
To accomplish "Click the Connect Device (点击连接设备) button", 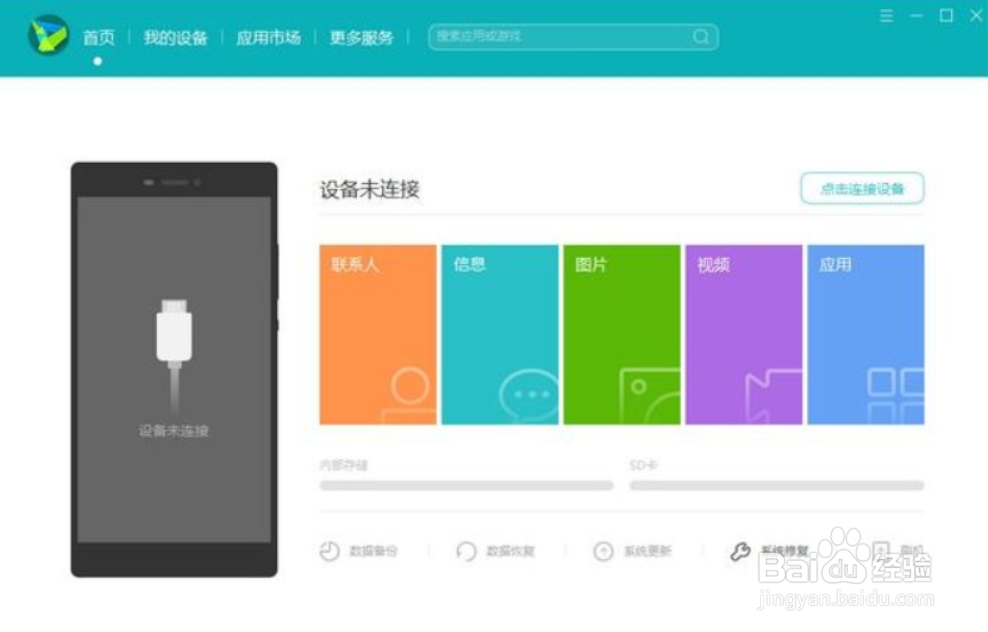I will click(861, 188).
